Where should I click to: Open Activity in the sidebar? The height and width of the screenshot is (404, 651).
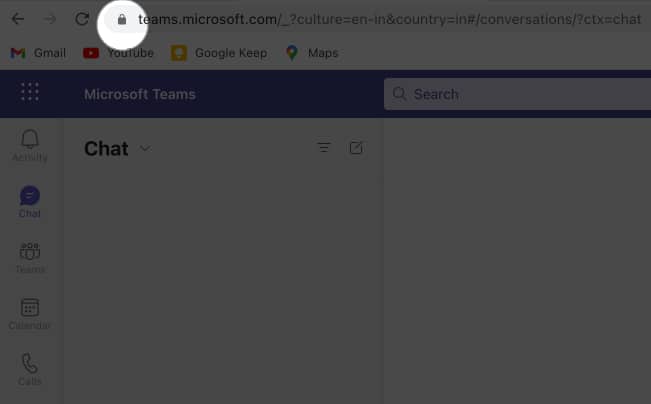point(30,145)
